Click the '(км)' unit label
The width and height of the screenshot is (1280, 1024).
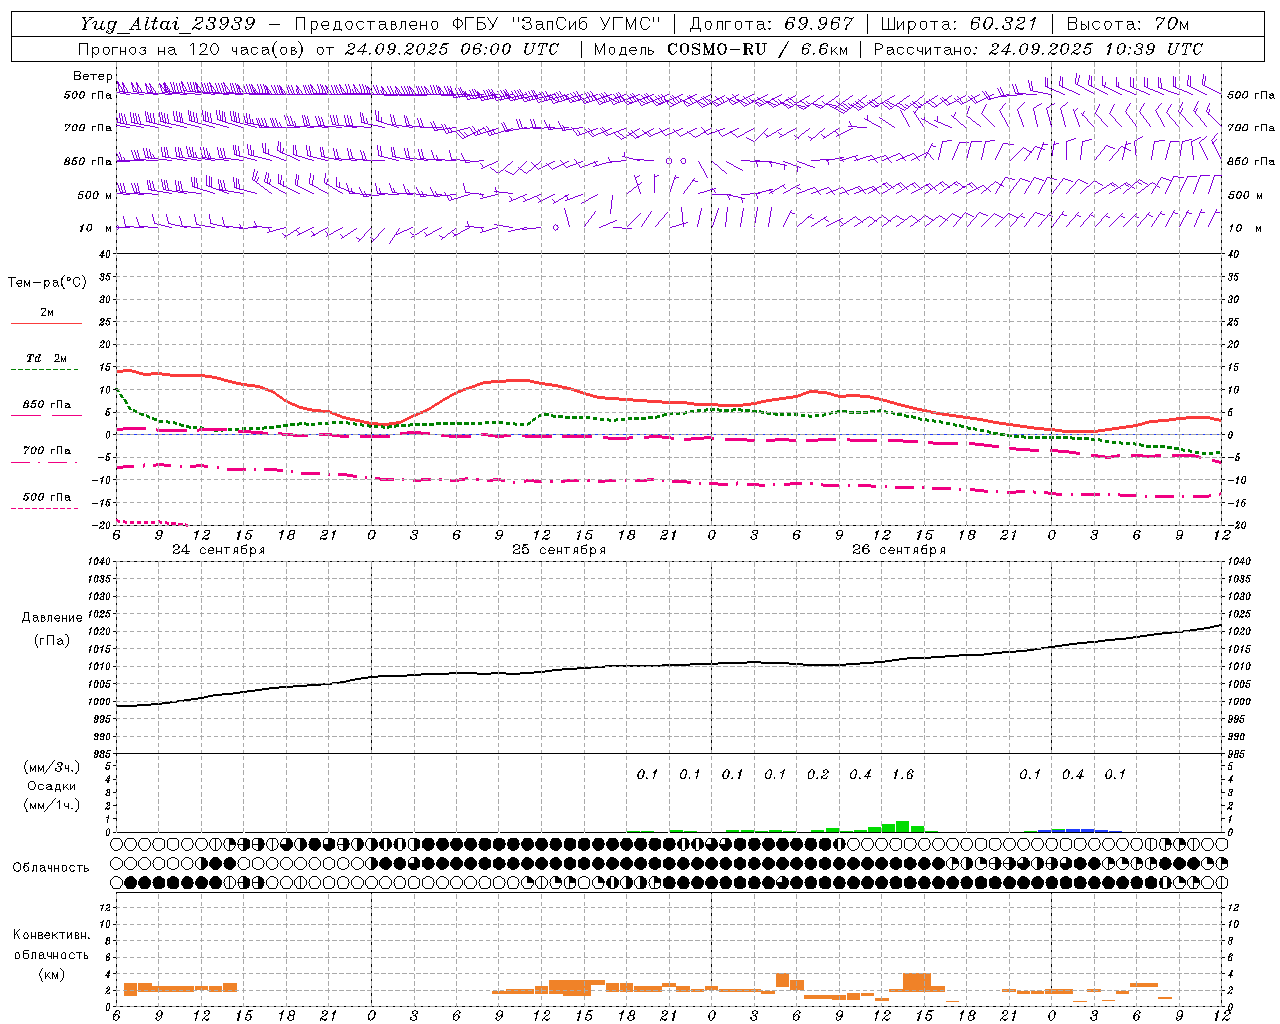pyautogui.click(x=52, y=974)
